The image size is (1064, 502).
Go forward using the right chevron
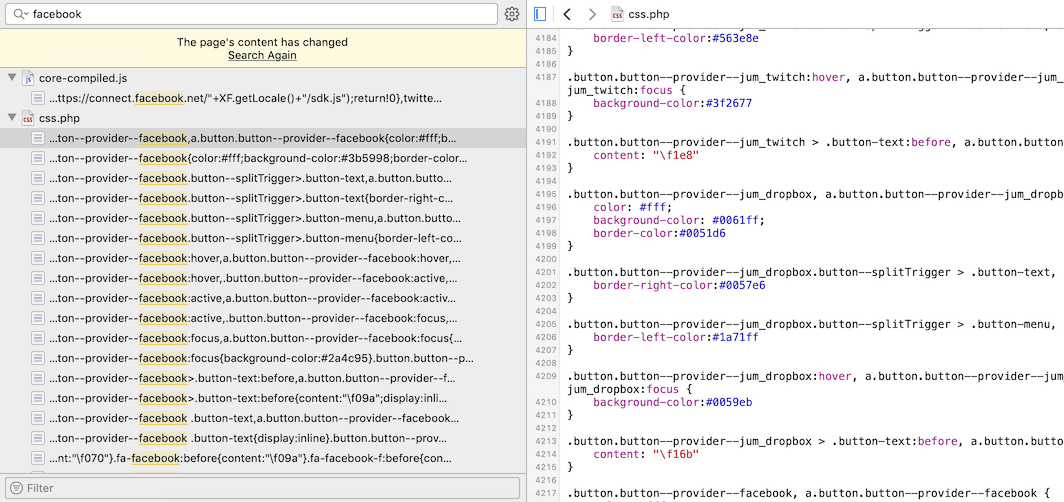click(592, 14)
